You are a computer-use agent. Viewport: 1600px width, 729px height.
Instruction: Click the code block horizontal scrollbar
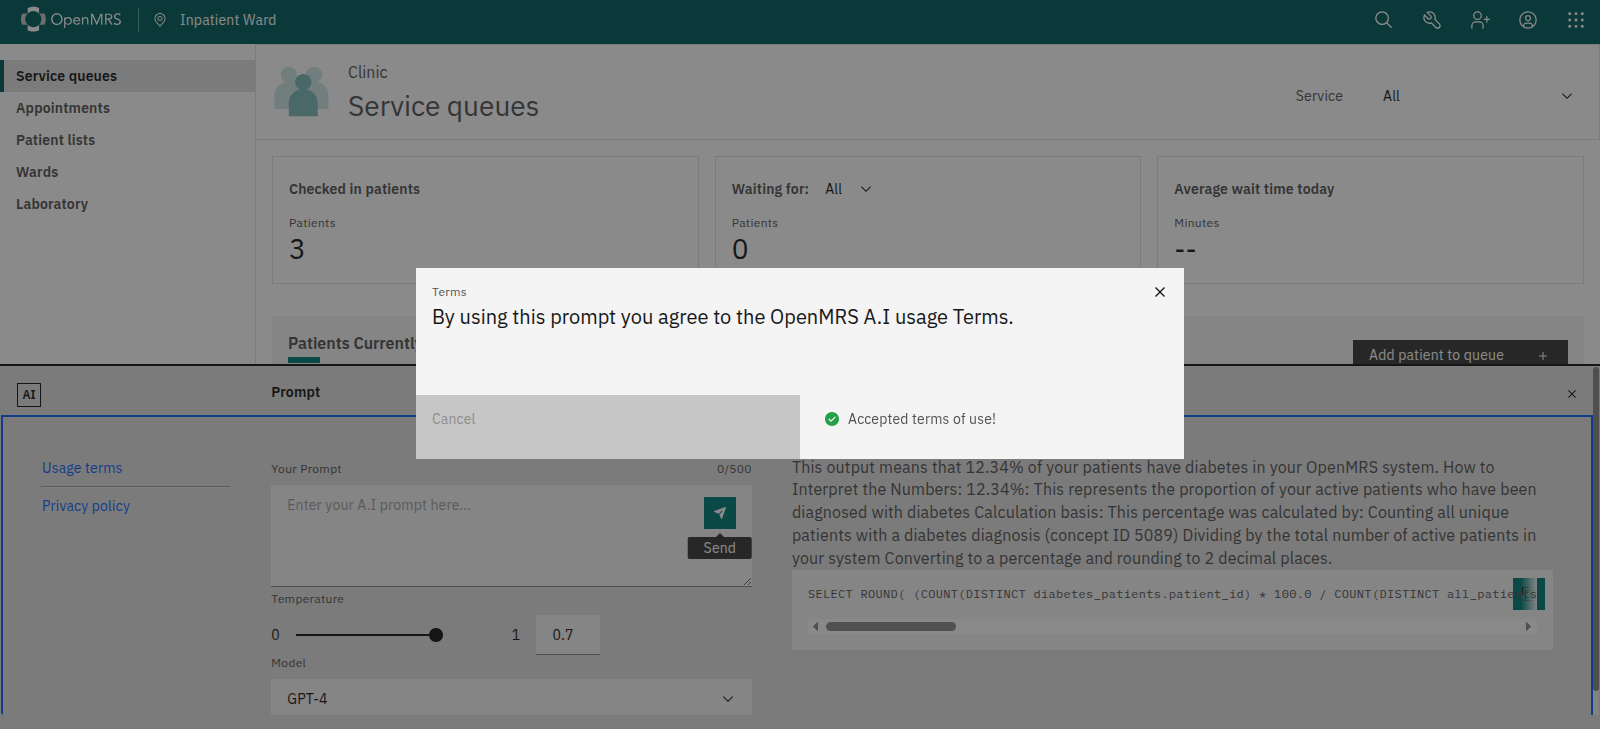coord(890,627)
